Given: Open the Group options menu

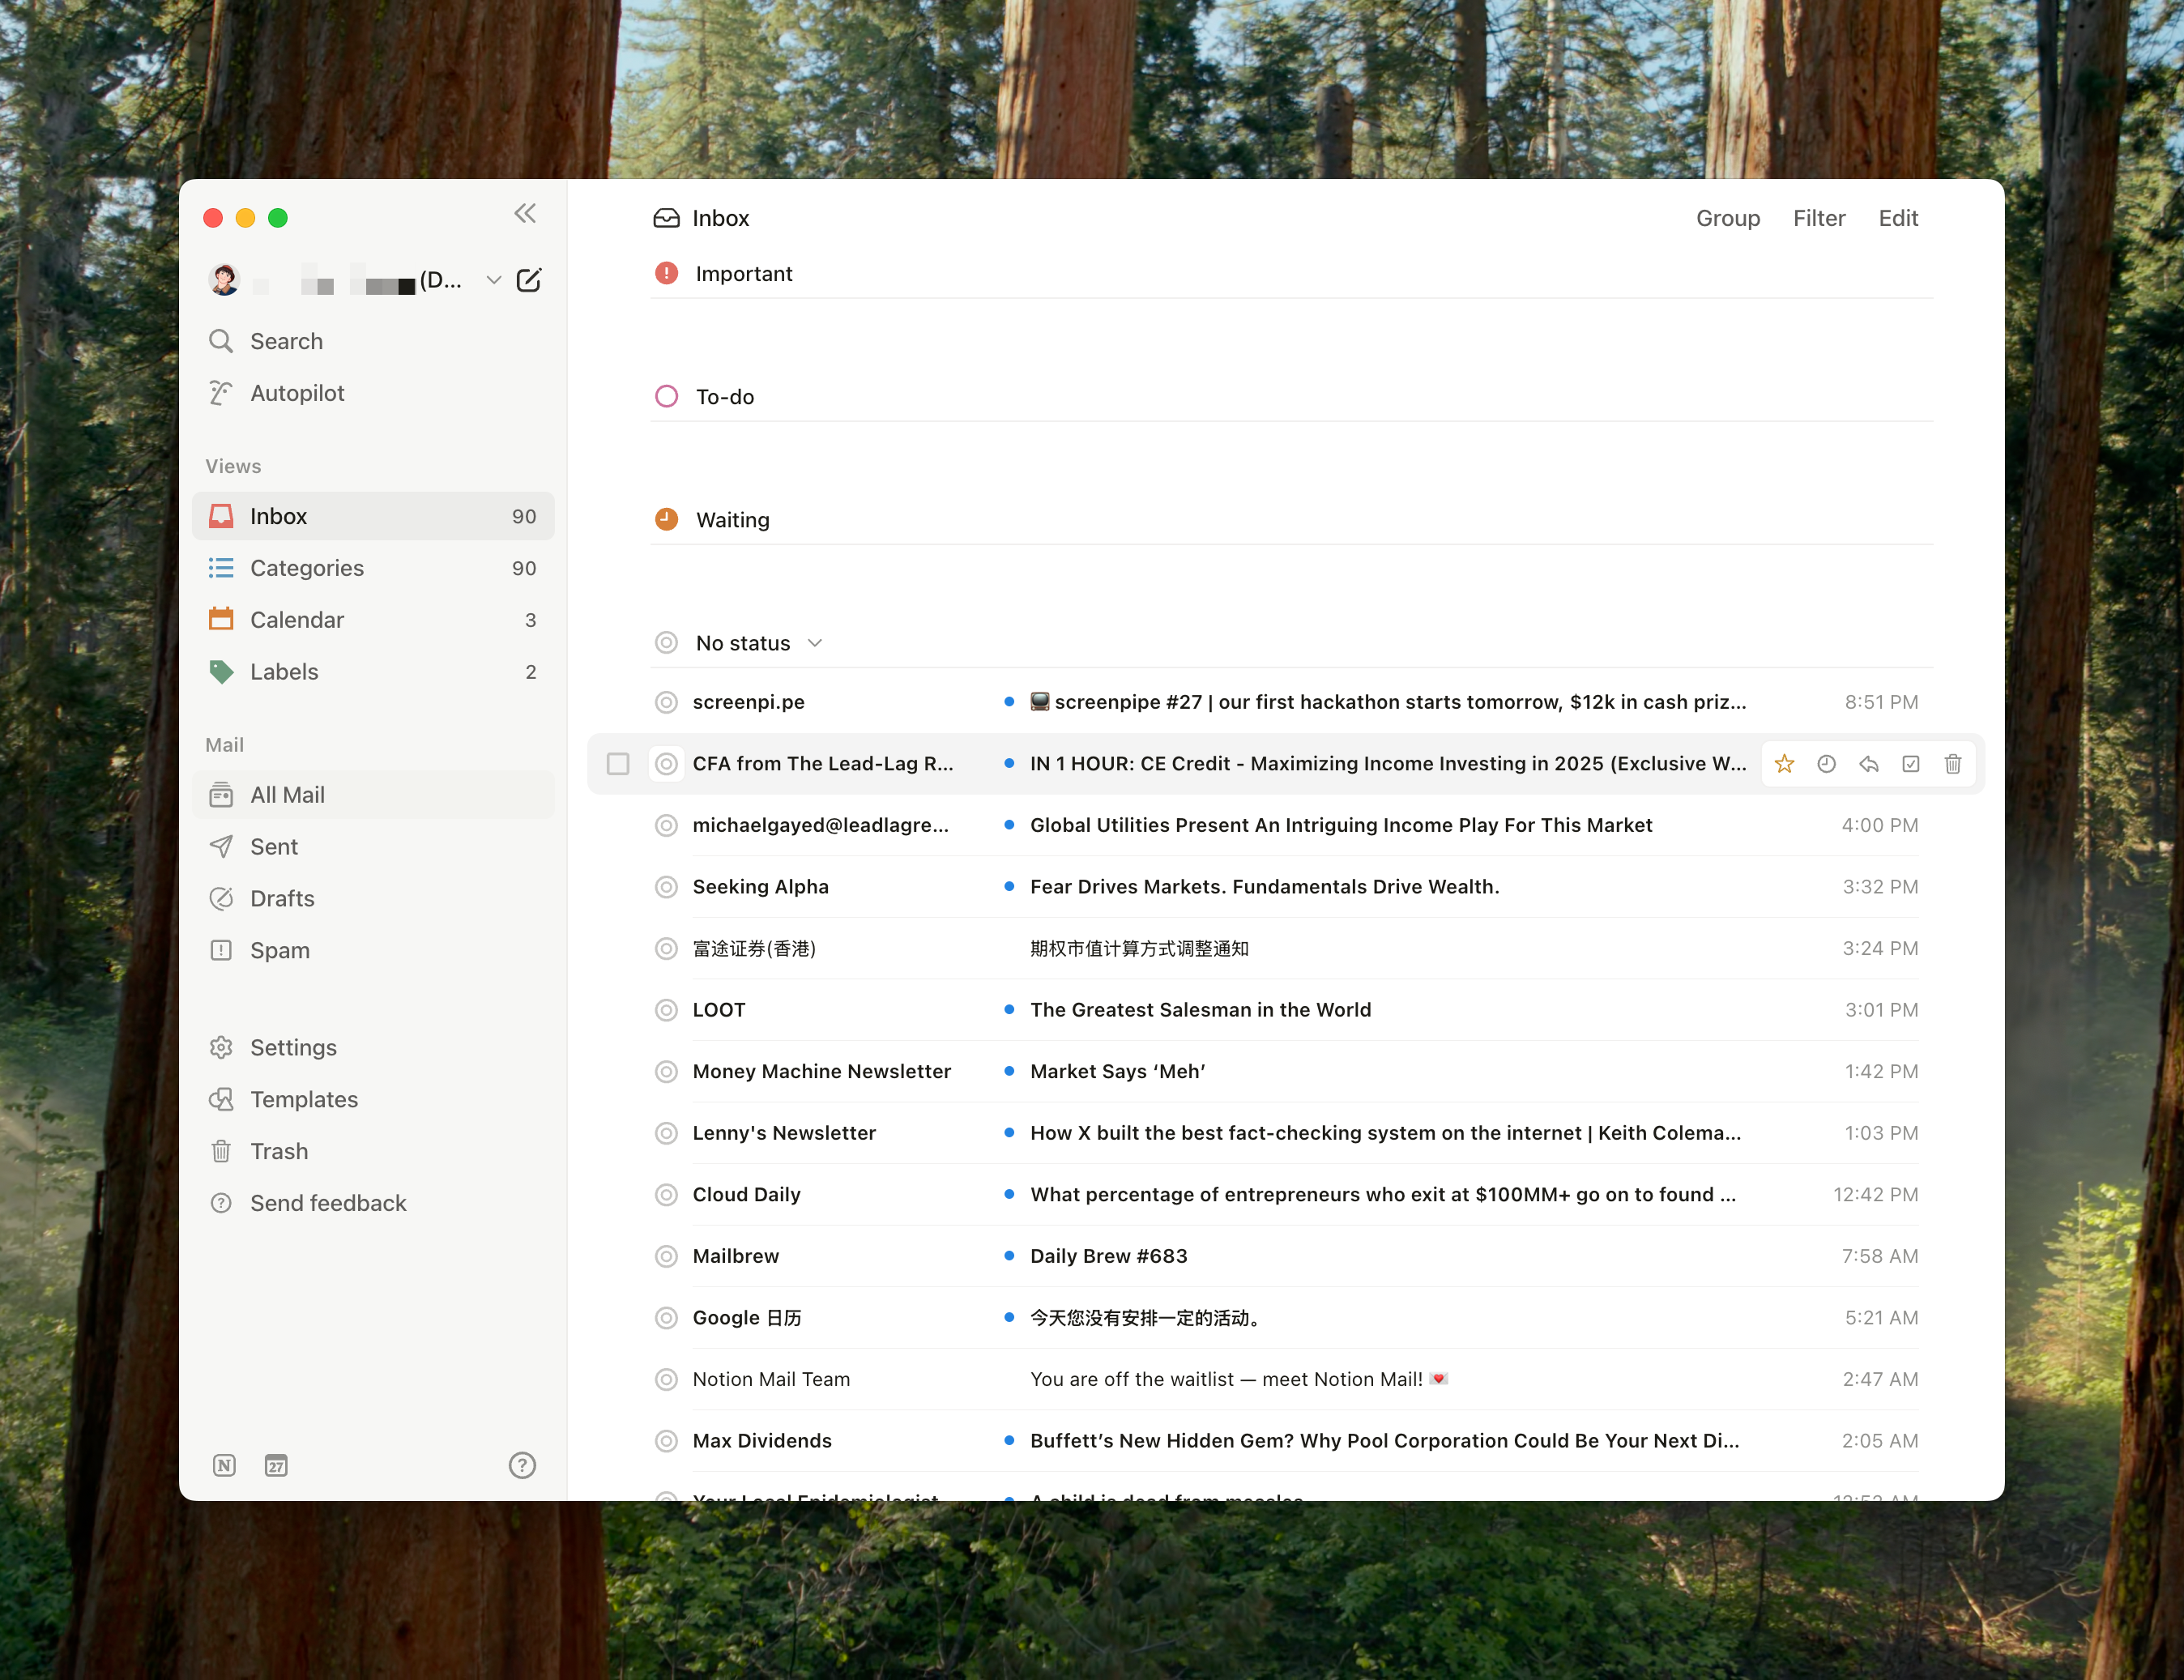Looking at the screenshot, I should point(1727,218).
